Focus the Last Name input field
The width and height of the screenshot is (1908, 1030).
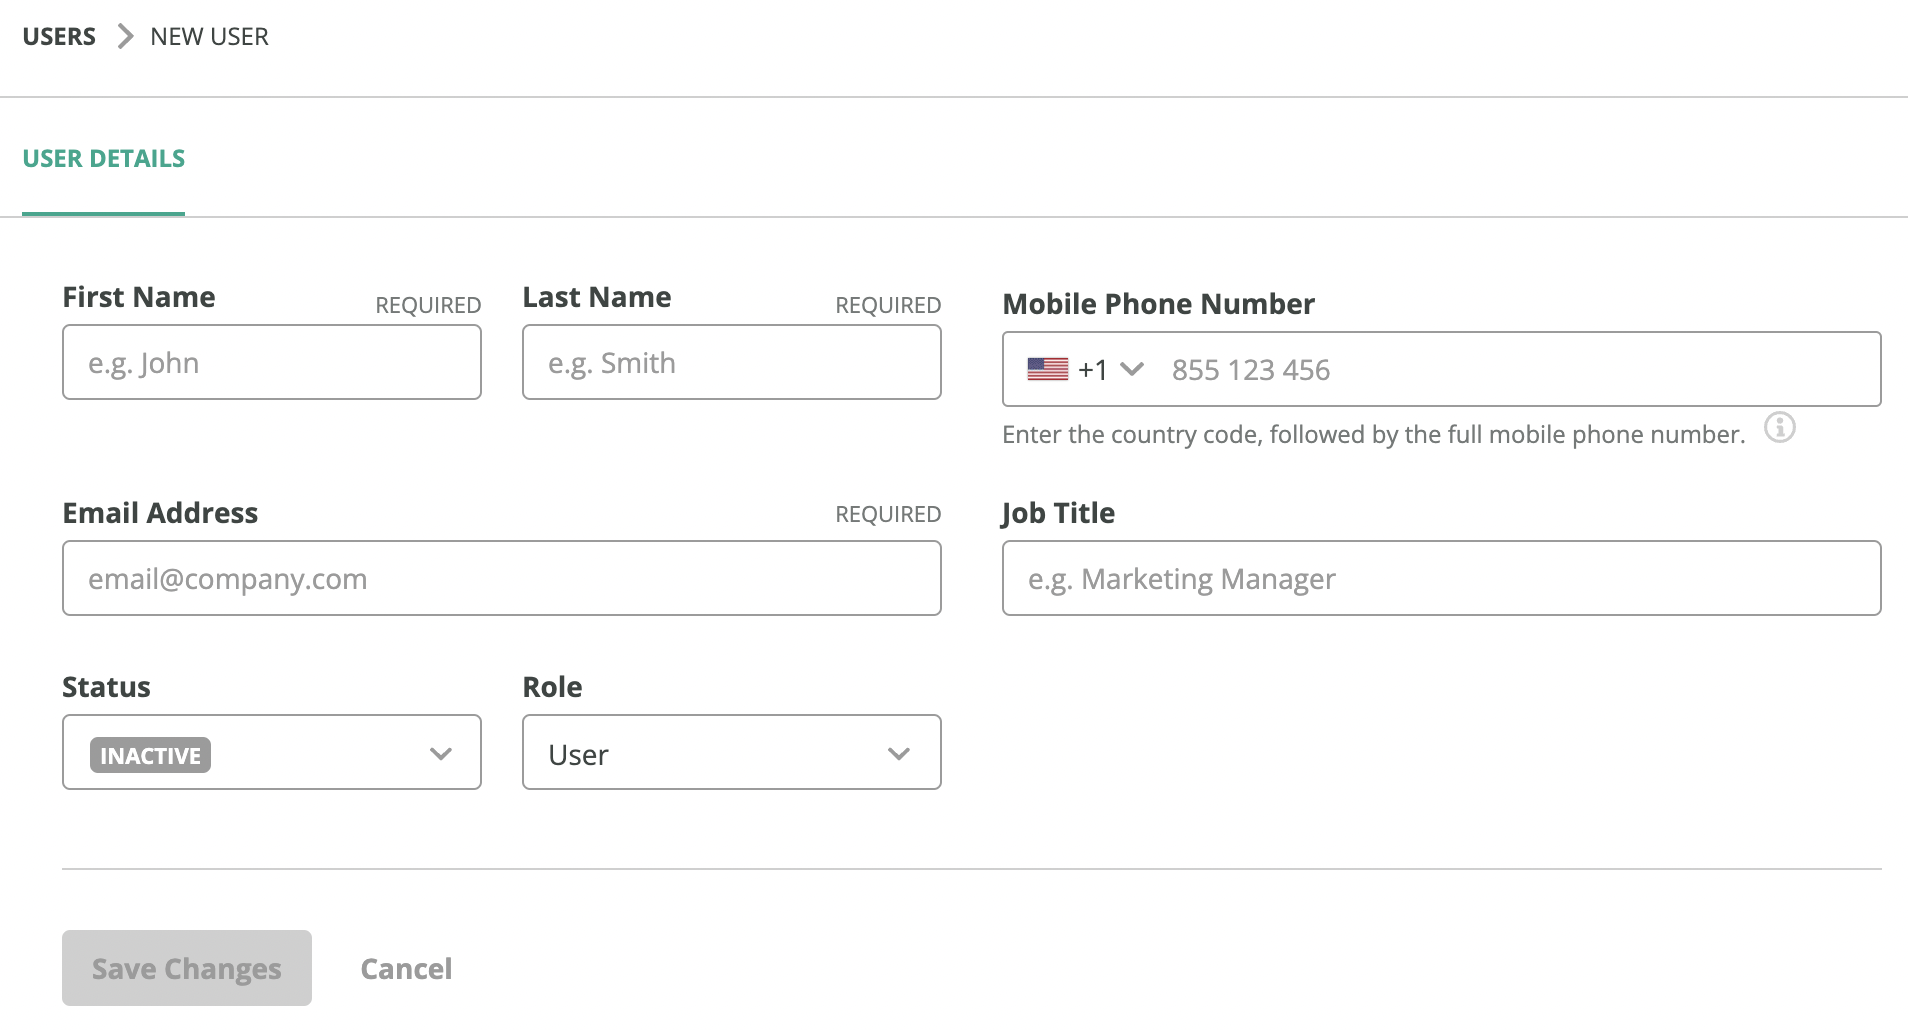pyautogui.click(x=732, y=362)
